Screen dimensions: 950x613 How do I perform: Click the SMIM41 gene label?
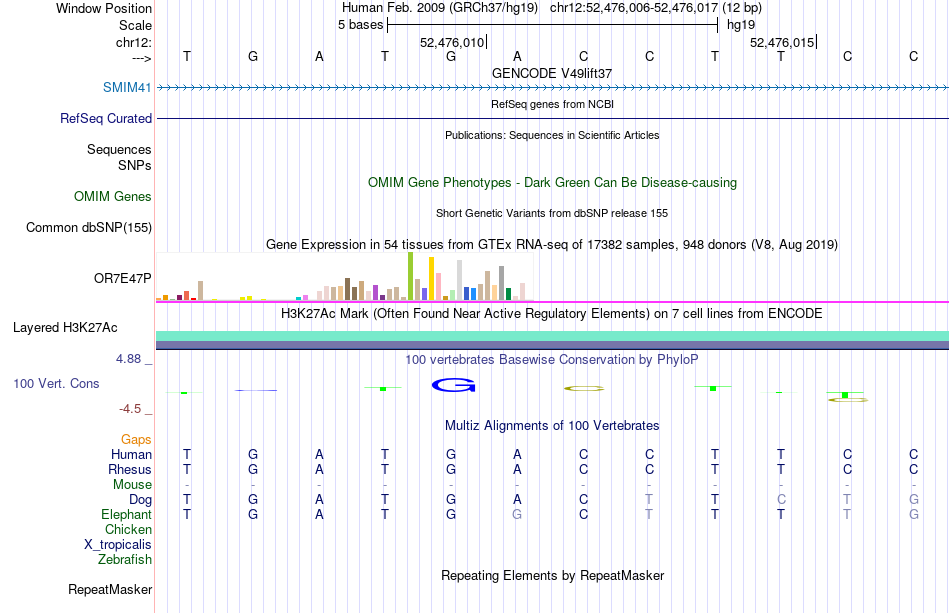[x=127, y=87]
